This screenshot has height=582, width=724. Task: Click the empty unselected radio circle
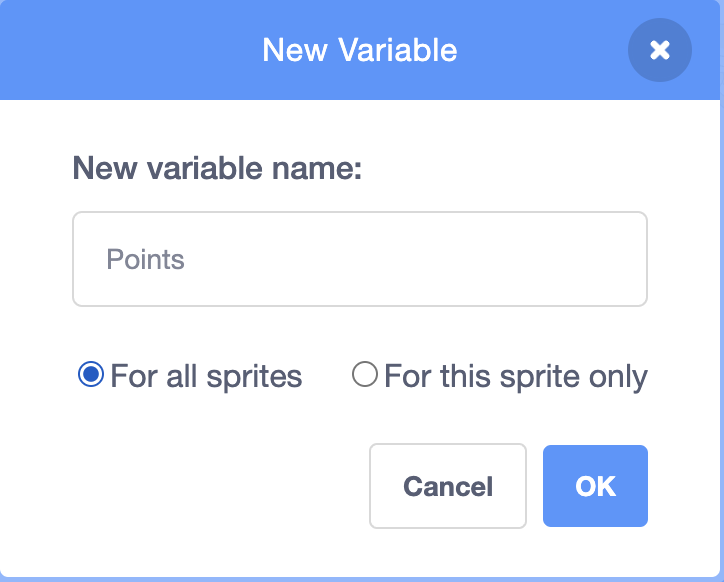point(365,376)
